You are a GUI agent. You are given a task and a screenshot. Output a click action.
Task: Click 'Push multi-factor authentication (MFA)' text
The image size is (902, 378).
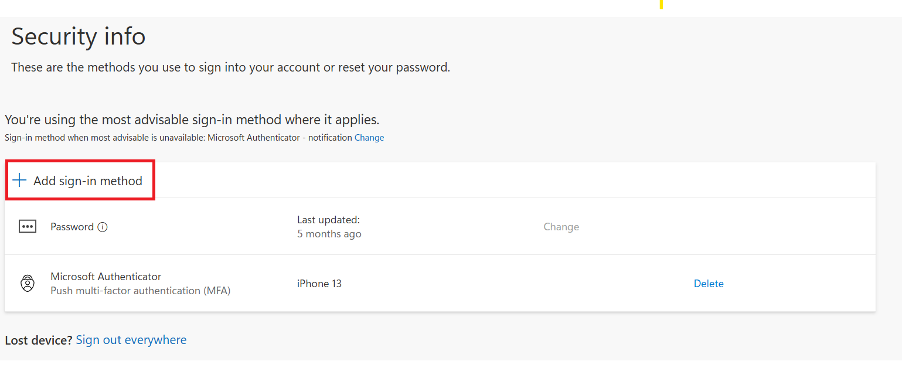(140, 291)
